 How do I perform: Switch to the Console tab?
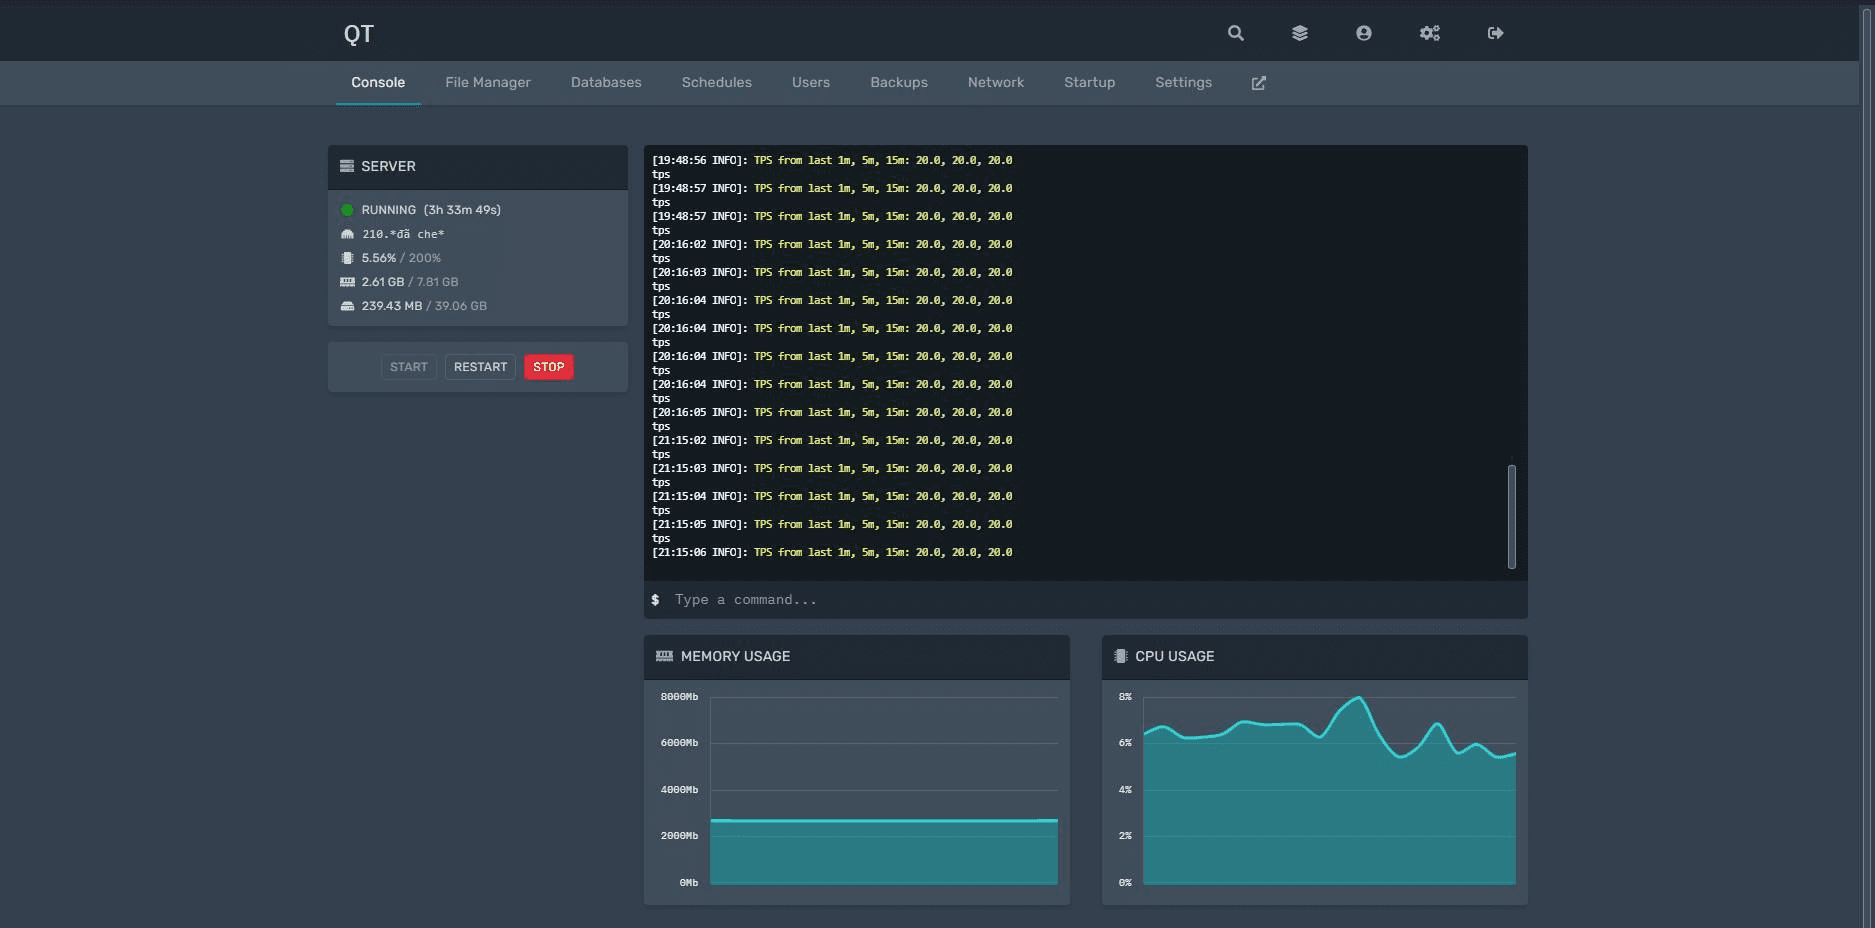pyautogui.click(x=378, y=83)
